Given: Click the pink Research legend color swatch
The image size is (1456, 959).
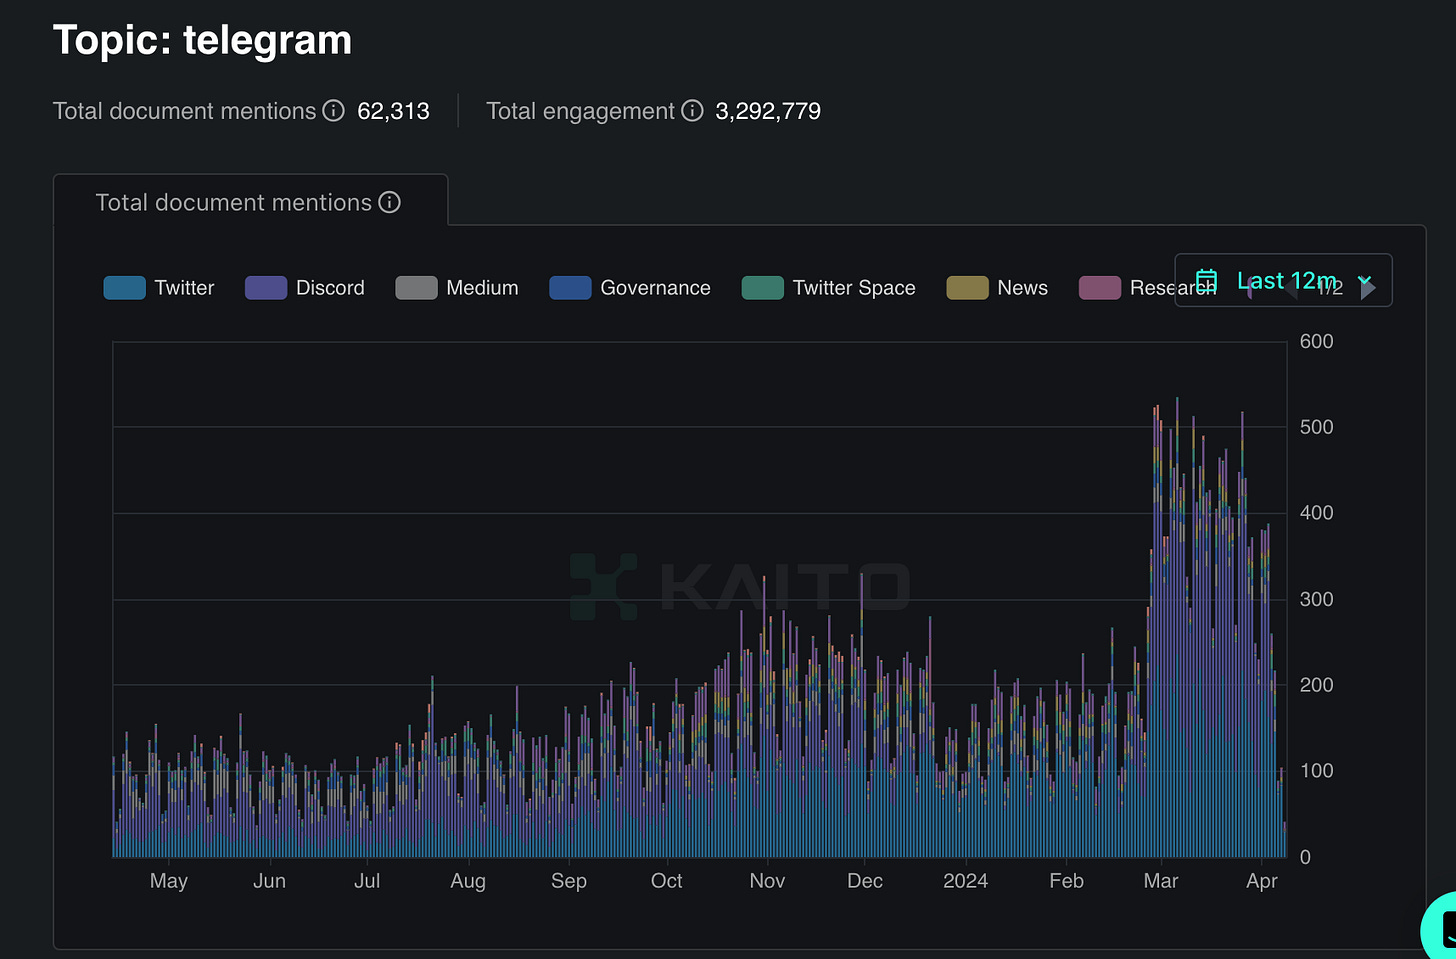Looking at the screenshot, I should (x=1100, y=288).
